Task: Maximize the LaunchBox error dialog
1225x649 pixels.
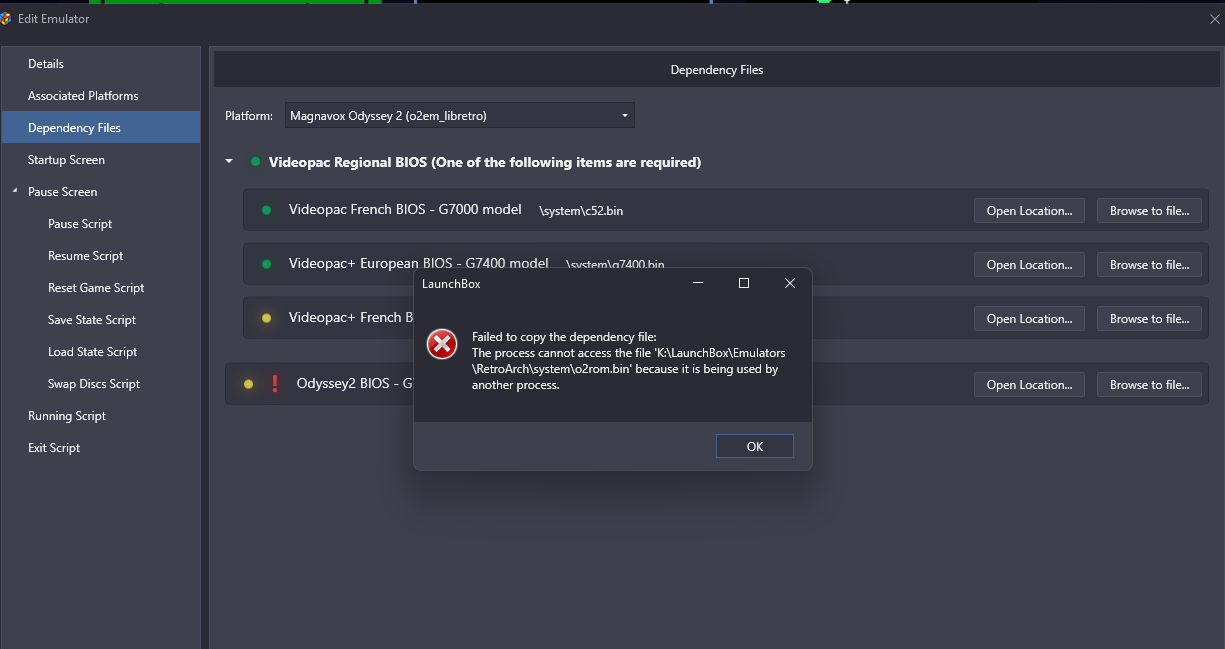Action: click(x=744, y=283)
